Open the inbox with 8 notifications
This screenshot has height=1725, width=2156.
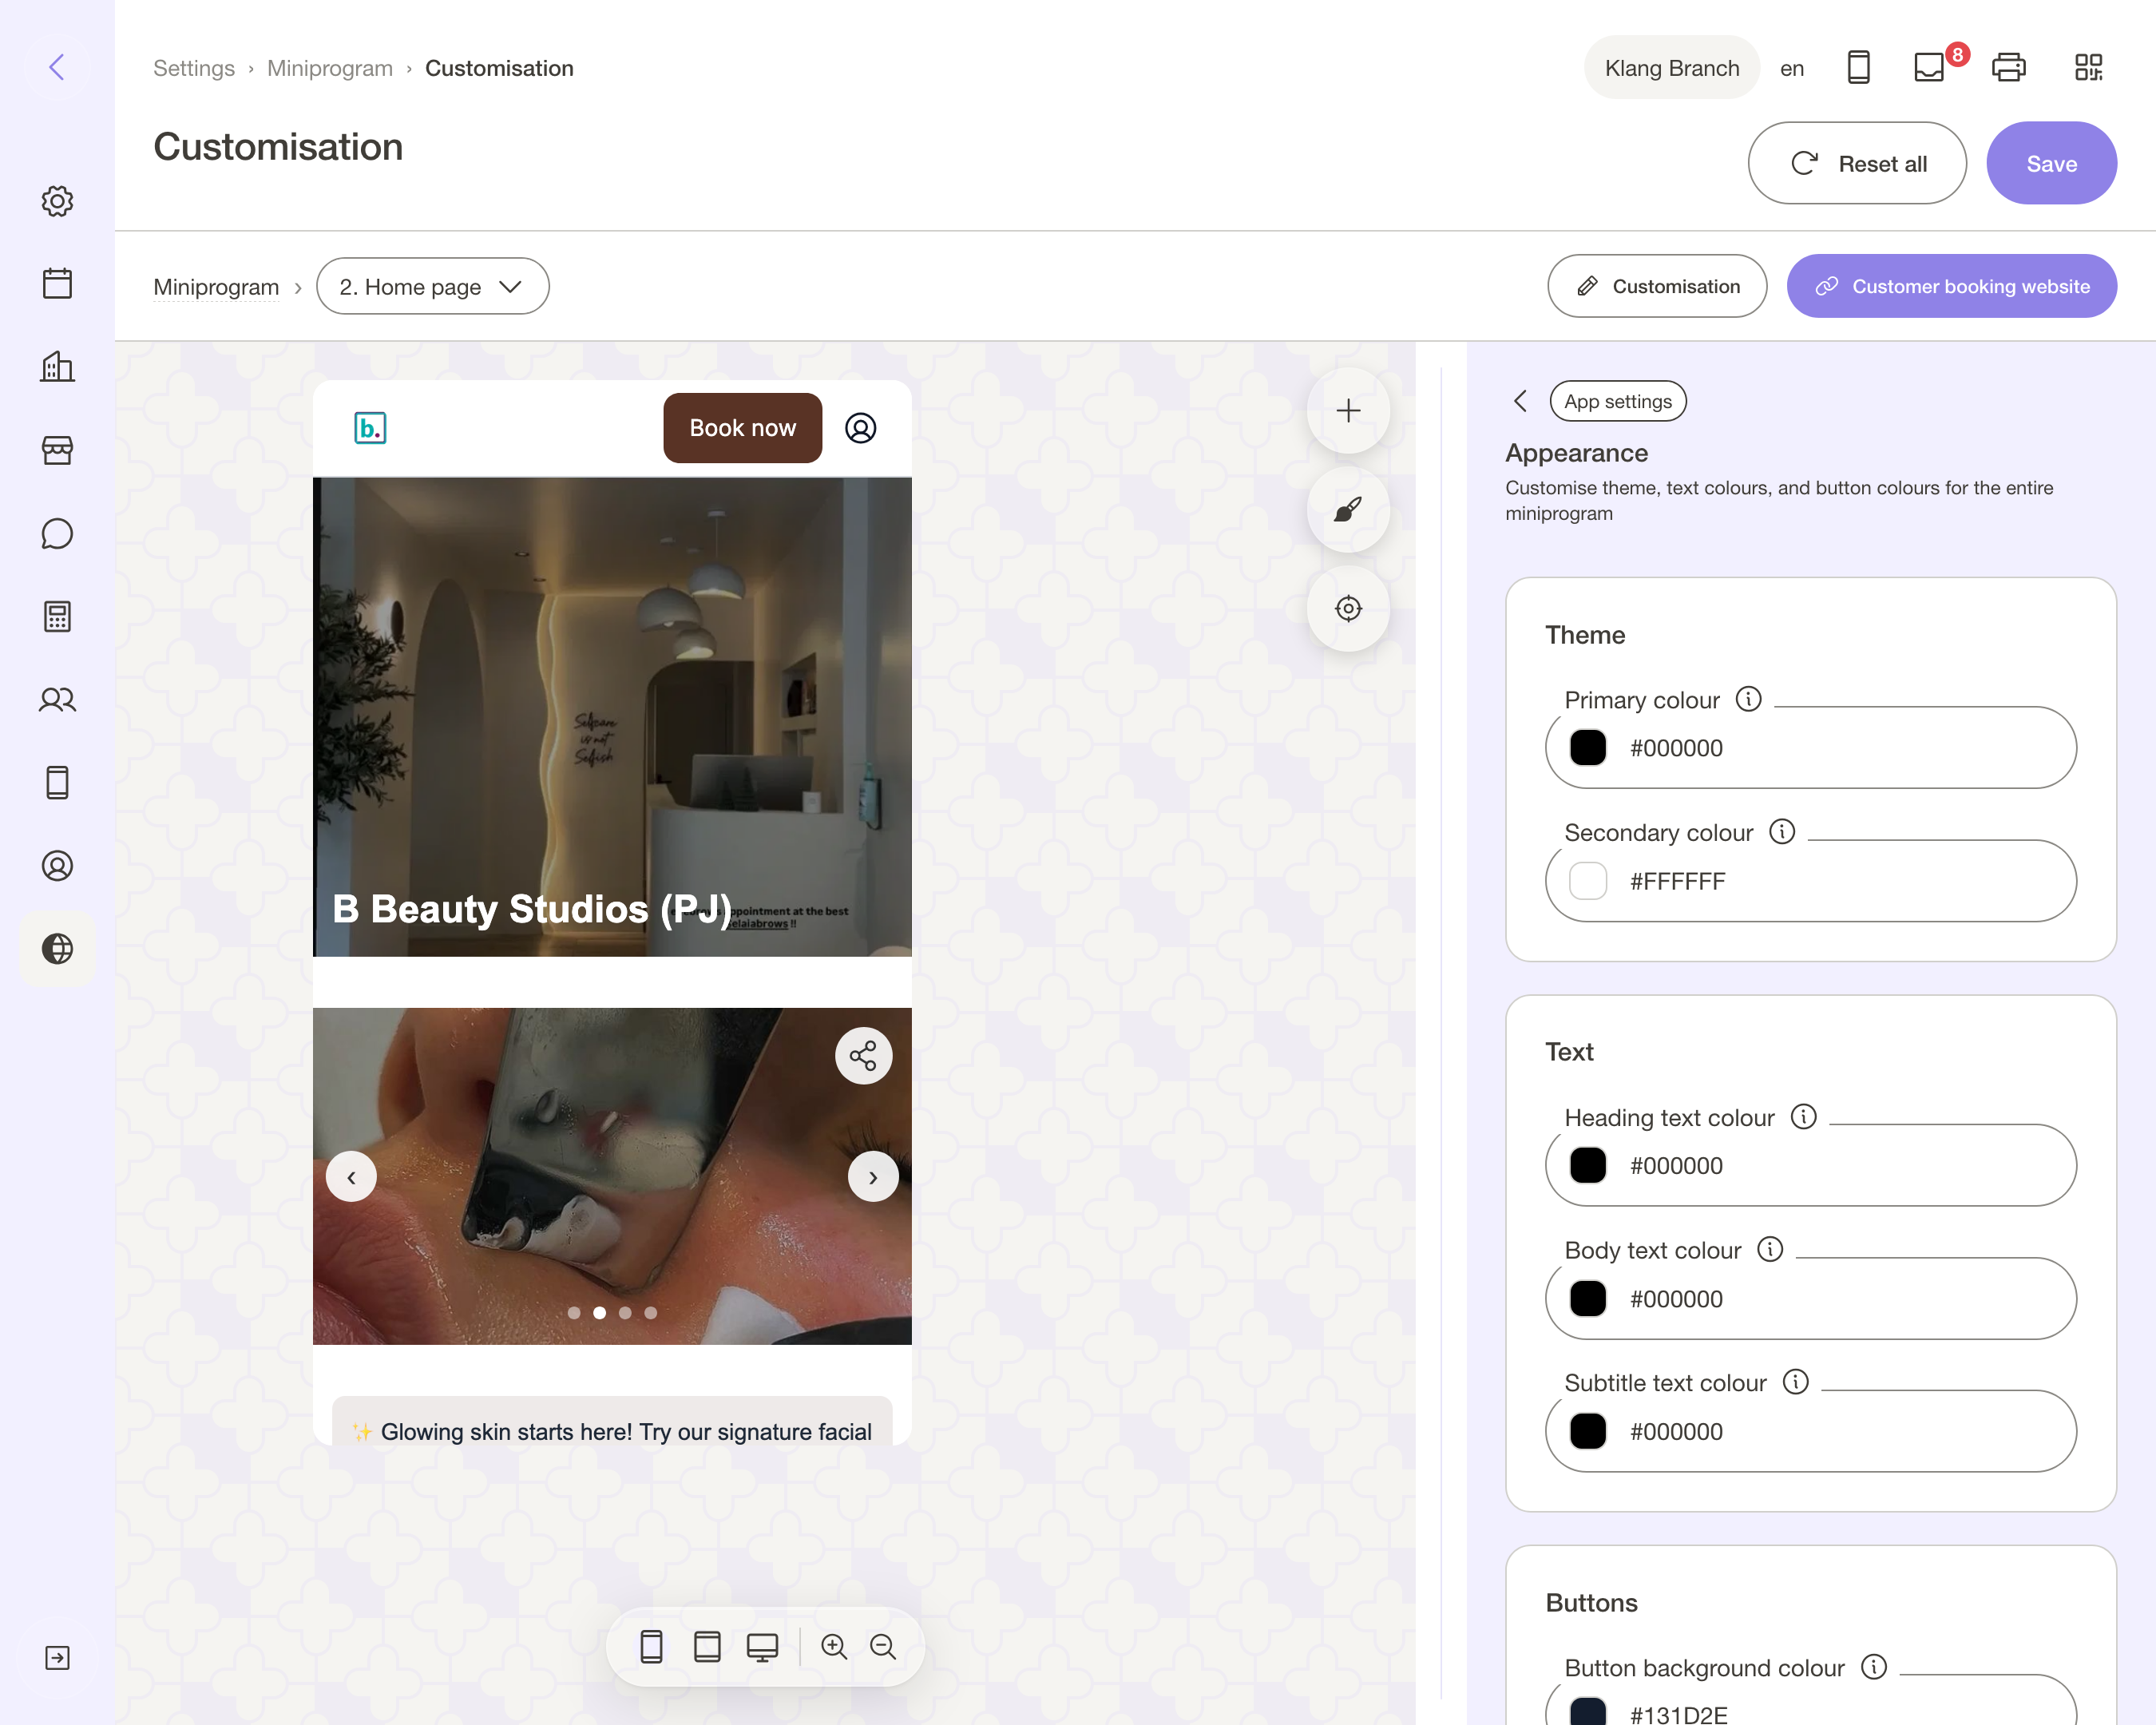(1929, 67)
